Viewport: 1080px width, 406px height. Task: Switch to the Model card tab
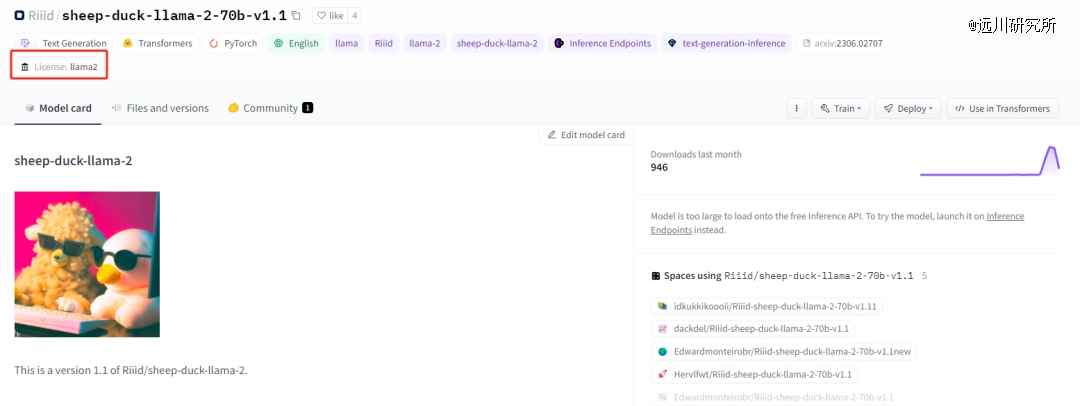tap(58, 108)
